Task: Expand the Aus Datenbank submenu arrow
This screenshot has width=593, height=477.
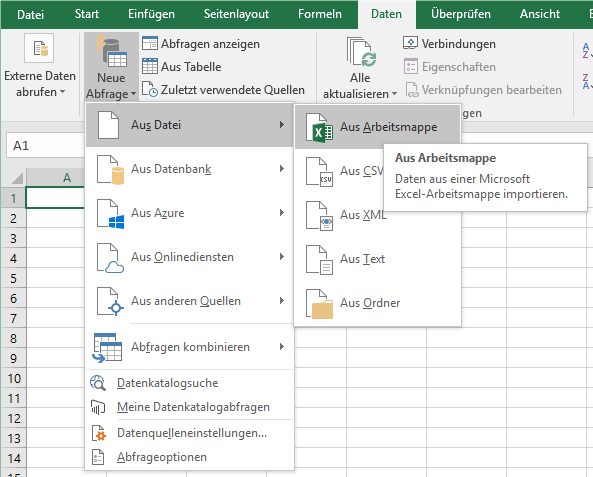Action: coord(282,169)
